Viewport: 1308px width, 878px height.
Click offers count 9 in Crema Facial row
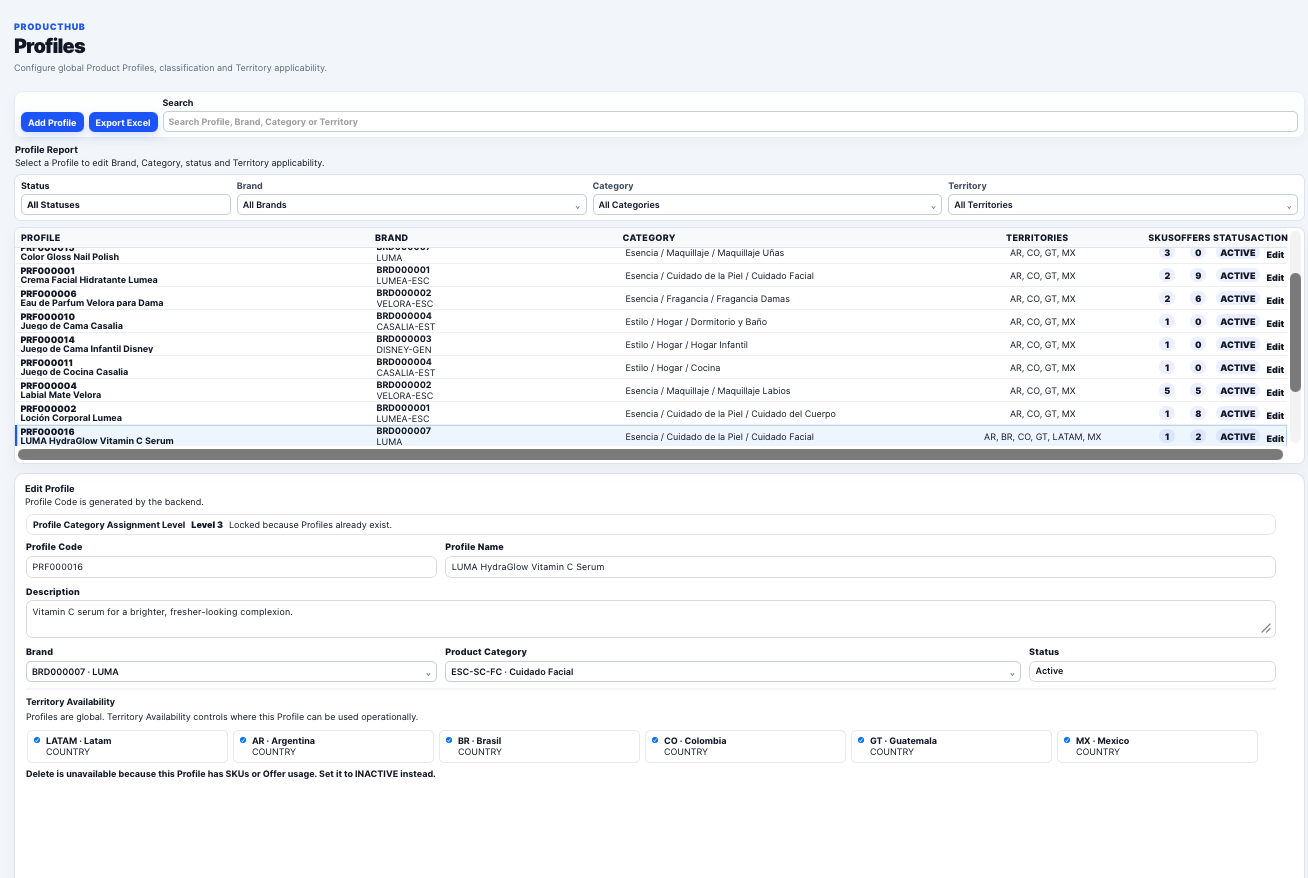point(1198,276)
